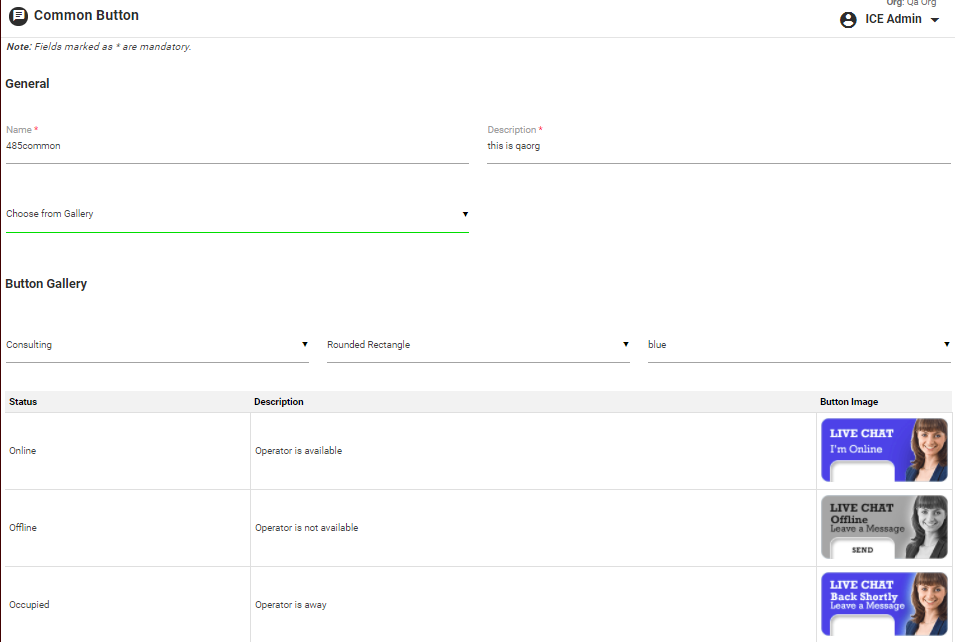Screen dimensions: 955x642
Task: Click the Description column header
Action: [279, 402]
